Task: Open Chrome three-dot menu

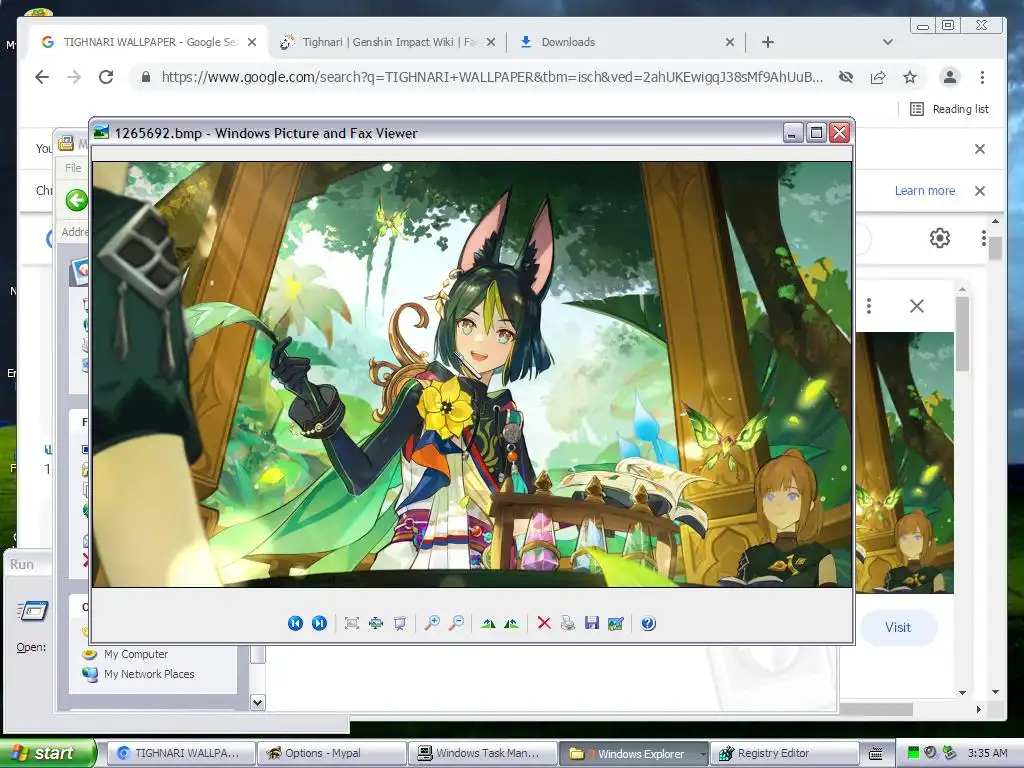Action: [982, 77]
